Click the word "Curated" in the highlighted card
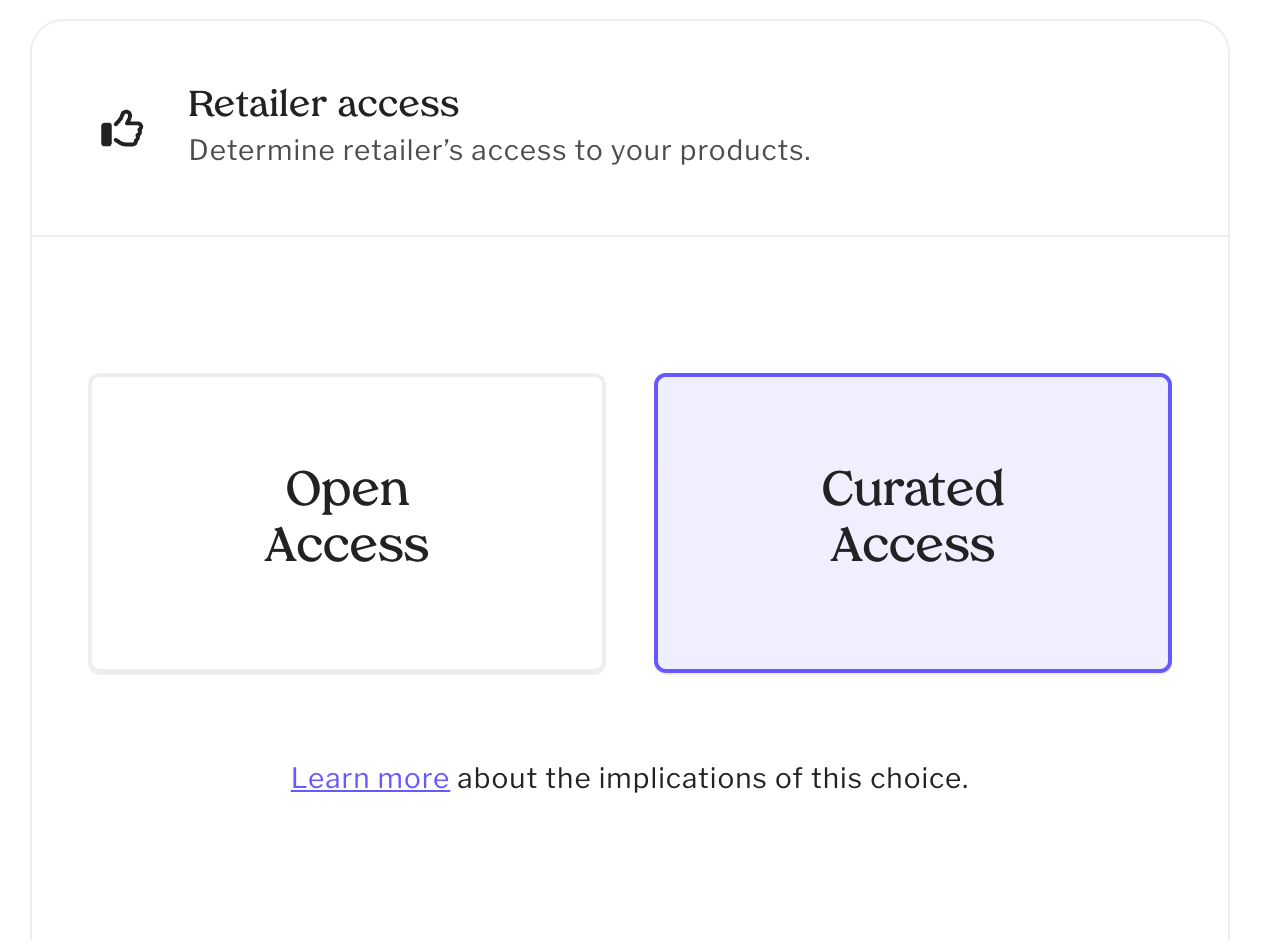This screenshot has height=940, width=1284. coord(912,490)
